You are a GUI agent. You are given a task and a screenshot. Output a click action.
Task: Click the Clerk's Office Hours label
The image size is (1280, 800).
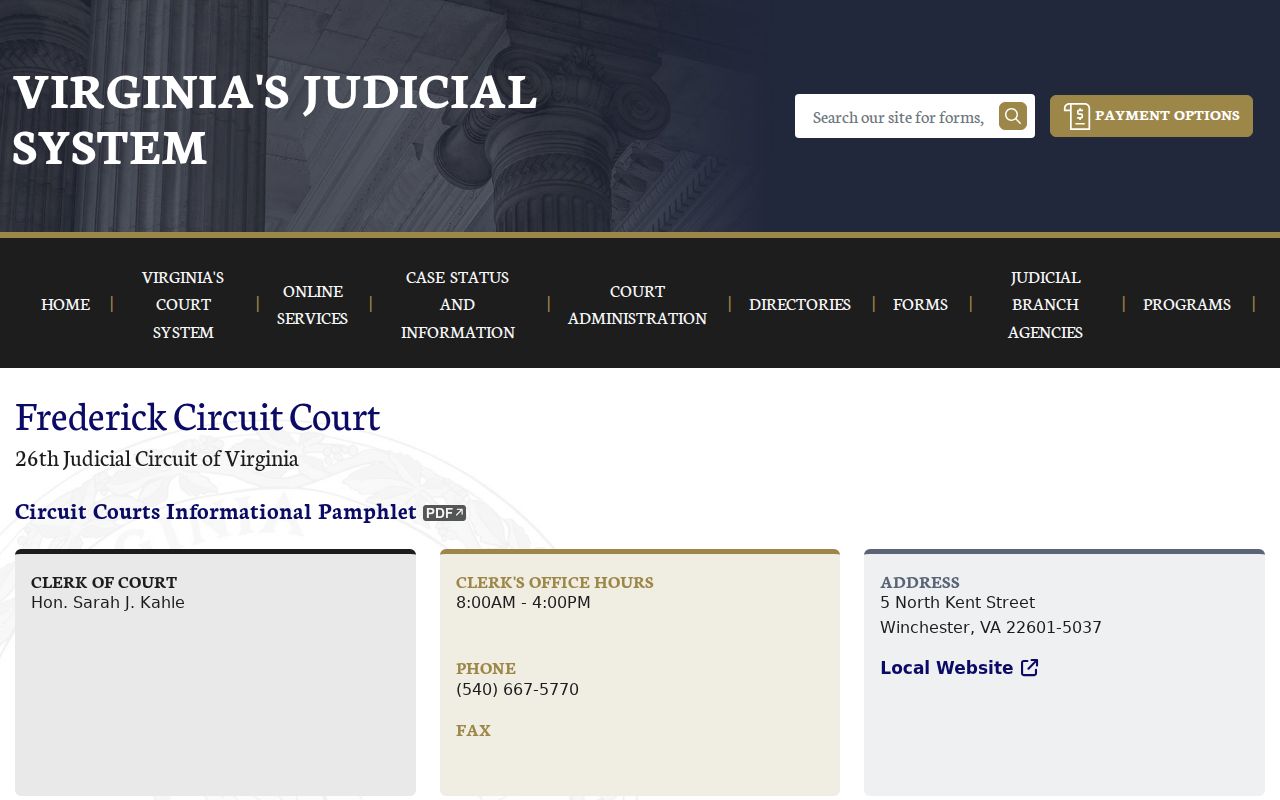tap(555, 582)
